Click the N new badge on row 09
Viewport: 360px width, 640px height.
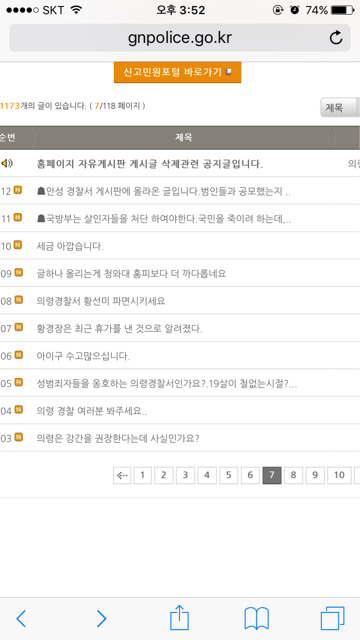pyautogui.click(x=18, y=272)
